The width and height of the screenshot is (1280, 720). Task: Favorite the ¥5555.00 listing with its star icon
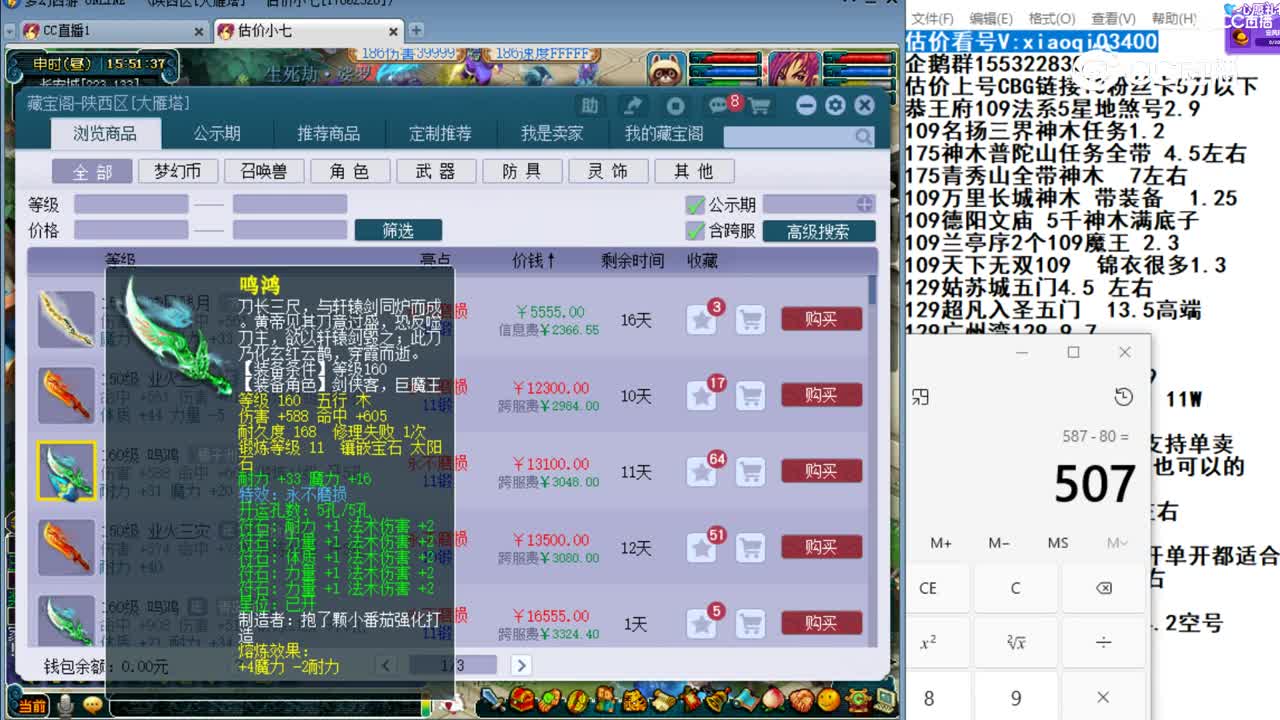point(701,320)
